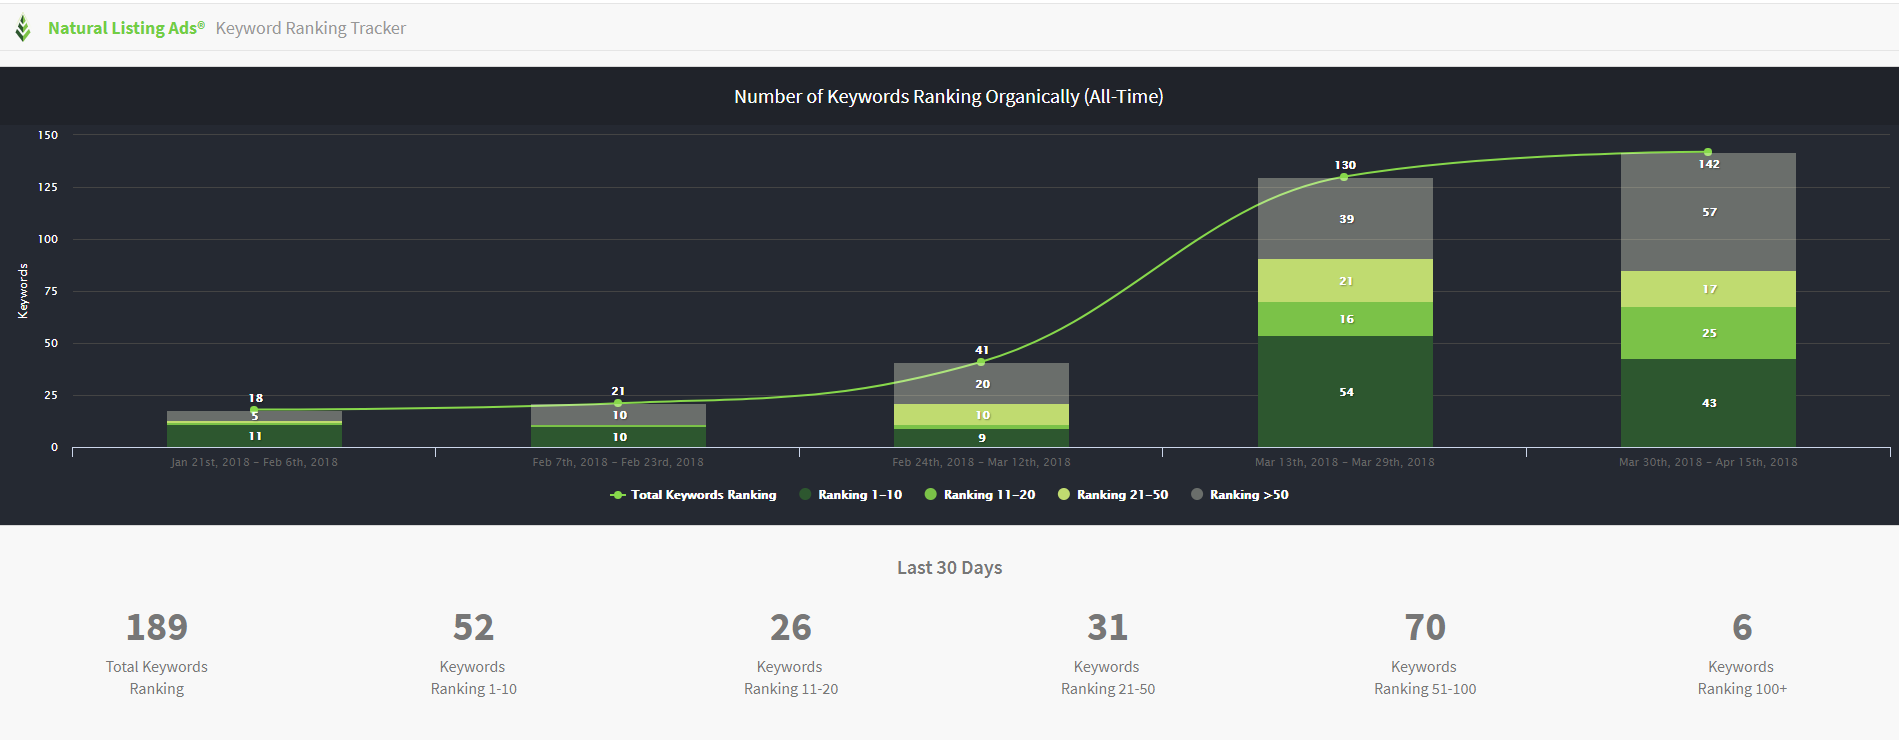Open the Natural Listing Ads brand link
Screen dimensions: 1899x740
[126, 28]
